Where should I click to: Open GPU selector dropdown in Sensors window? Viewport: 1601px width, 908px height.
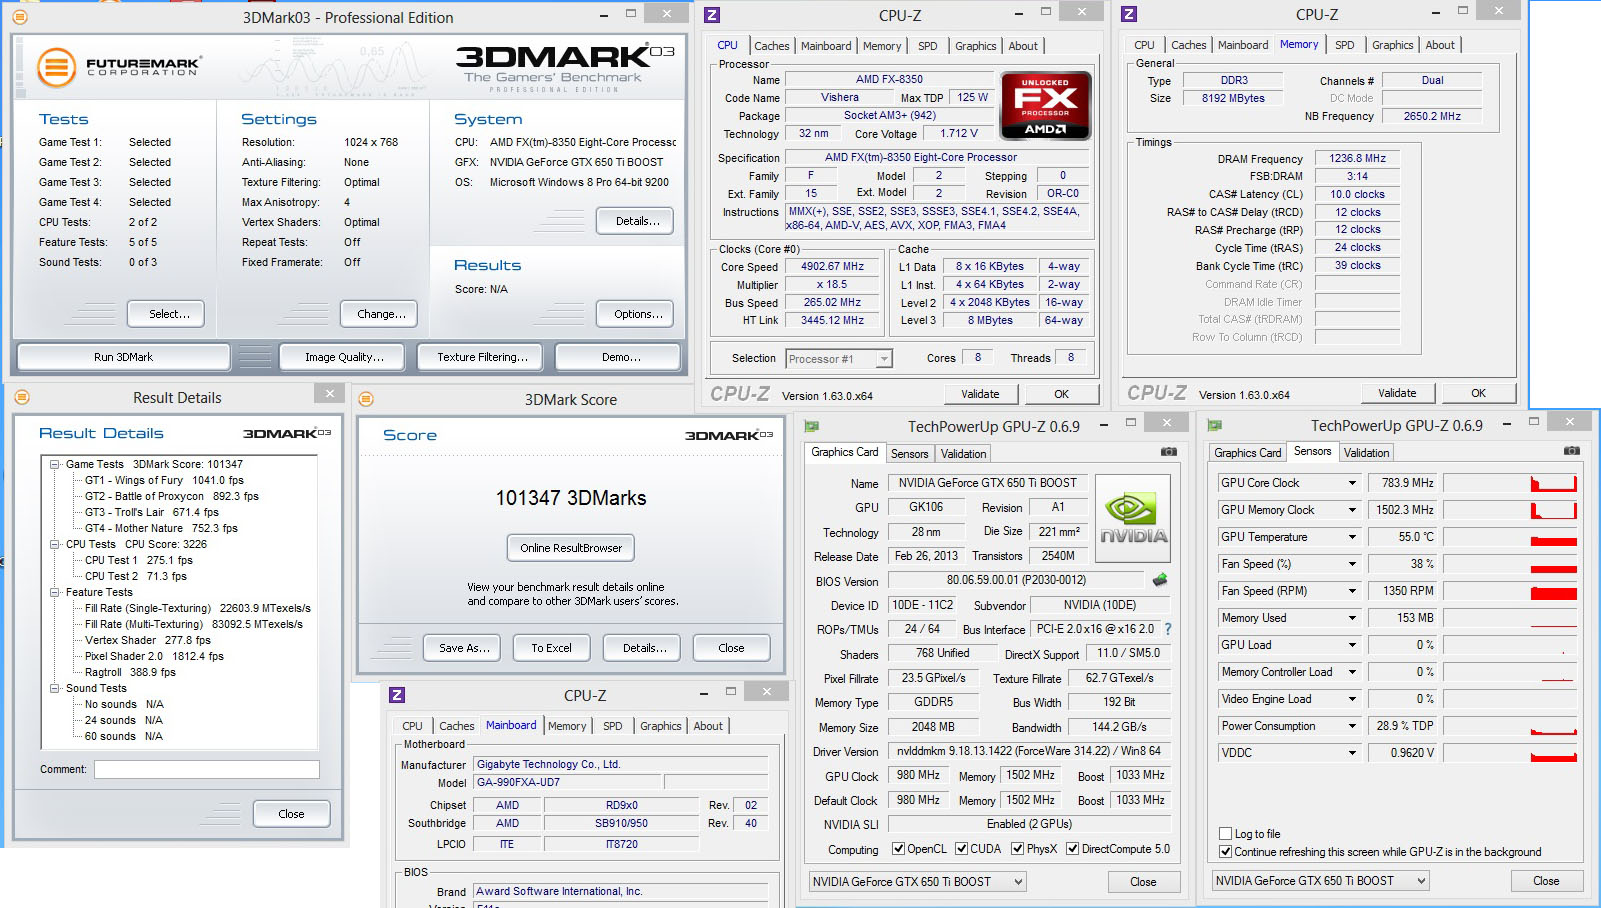click(x=1321, y=881)
